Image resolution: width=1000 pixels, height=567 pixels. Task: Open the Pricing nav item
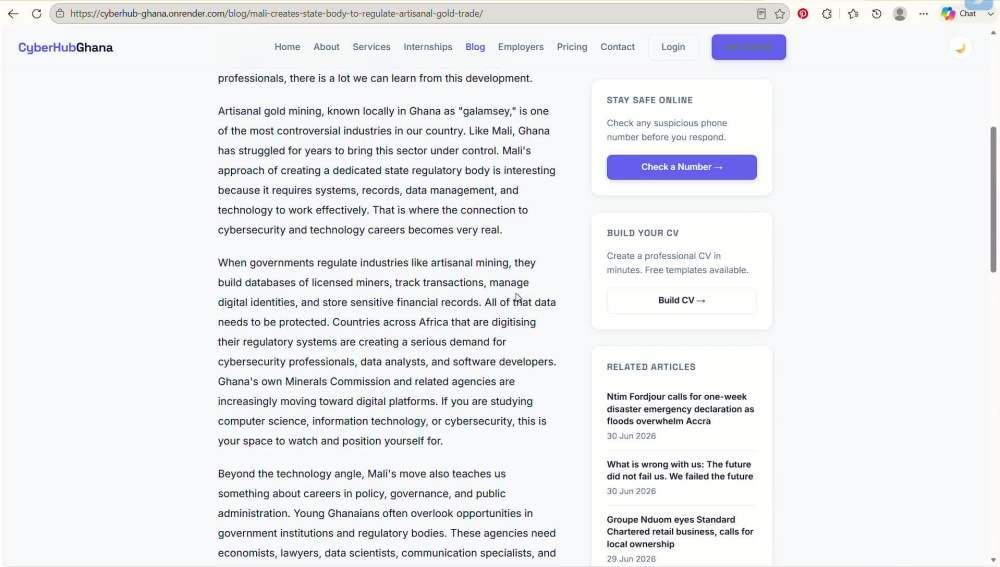tap(571, 47)
